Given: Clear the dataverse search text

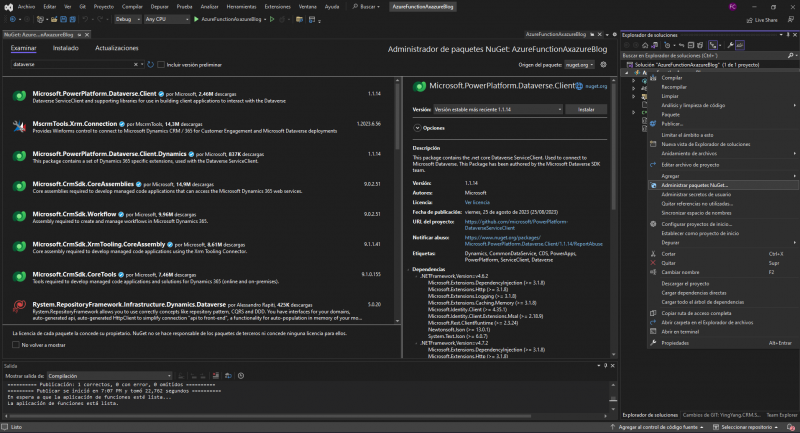Looking at the screenshot, I should point(136,65).
